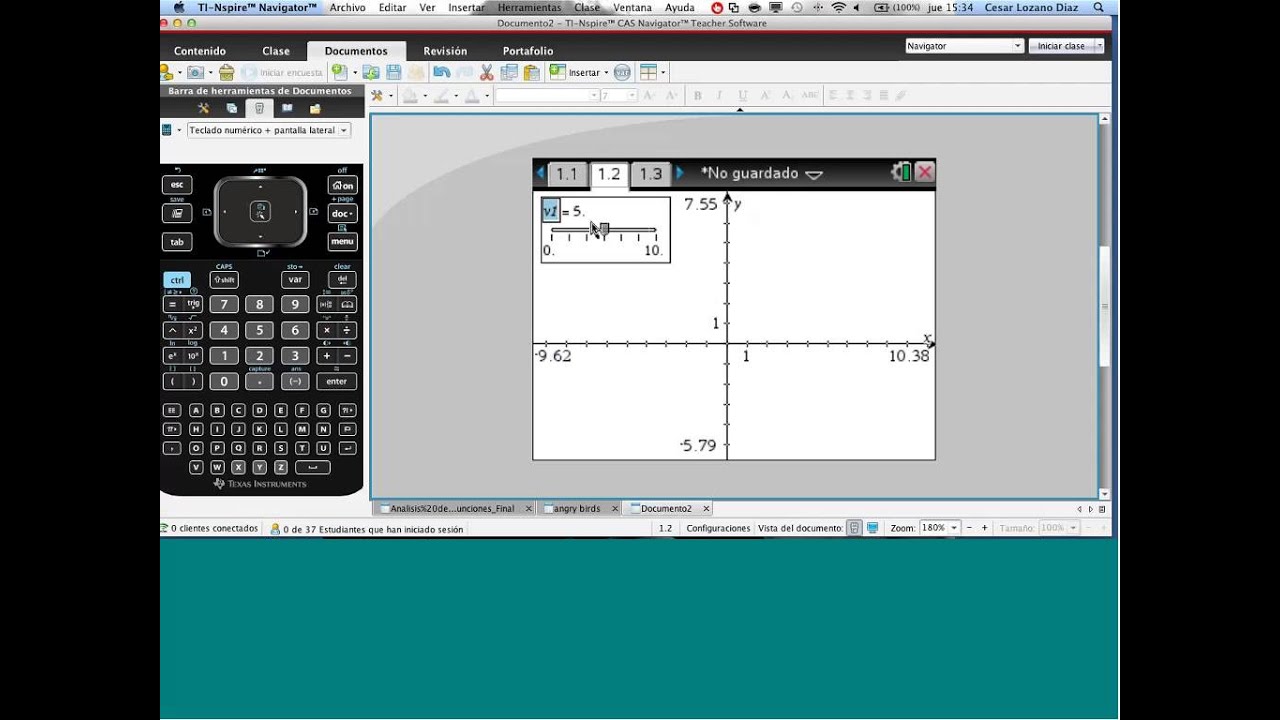Click the scissors cut icon in toolbar

487,72
